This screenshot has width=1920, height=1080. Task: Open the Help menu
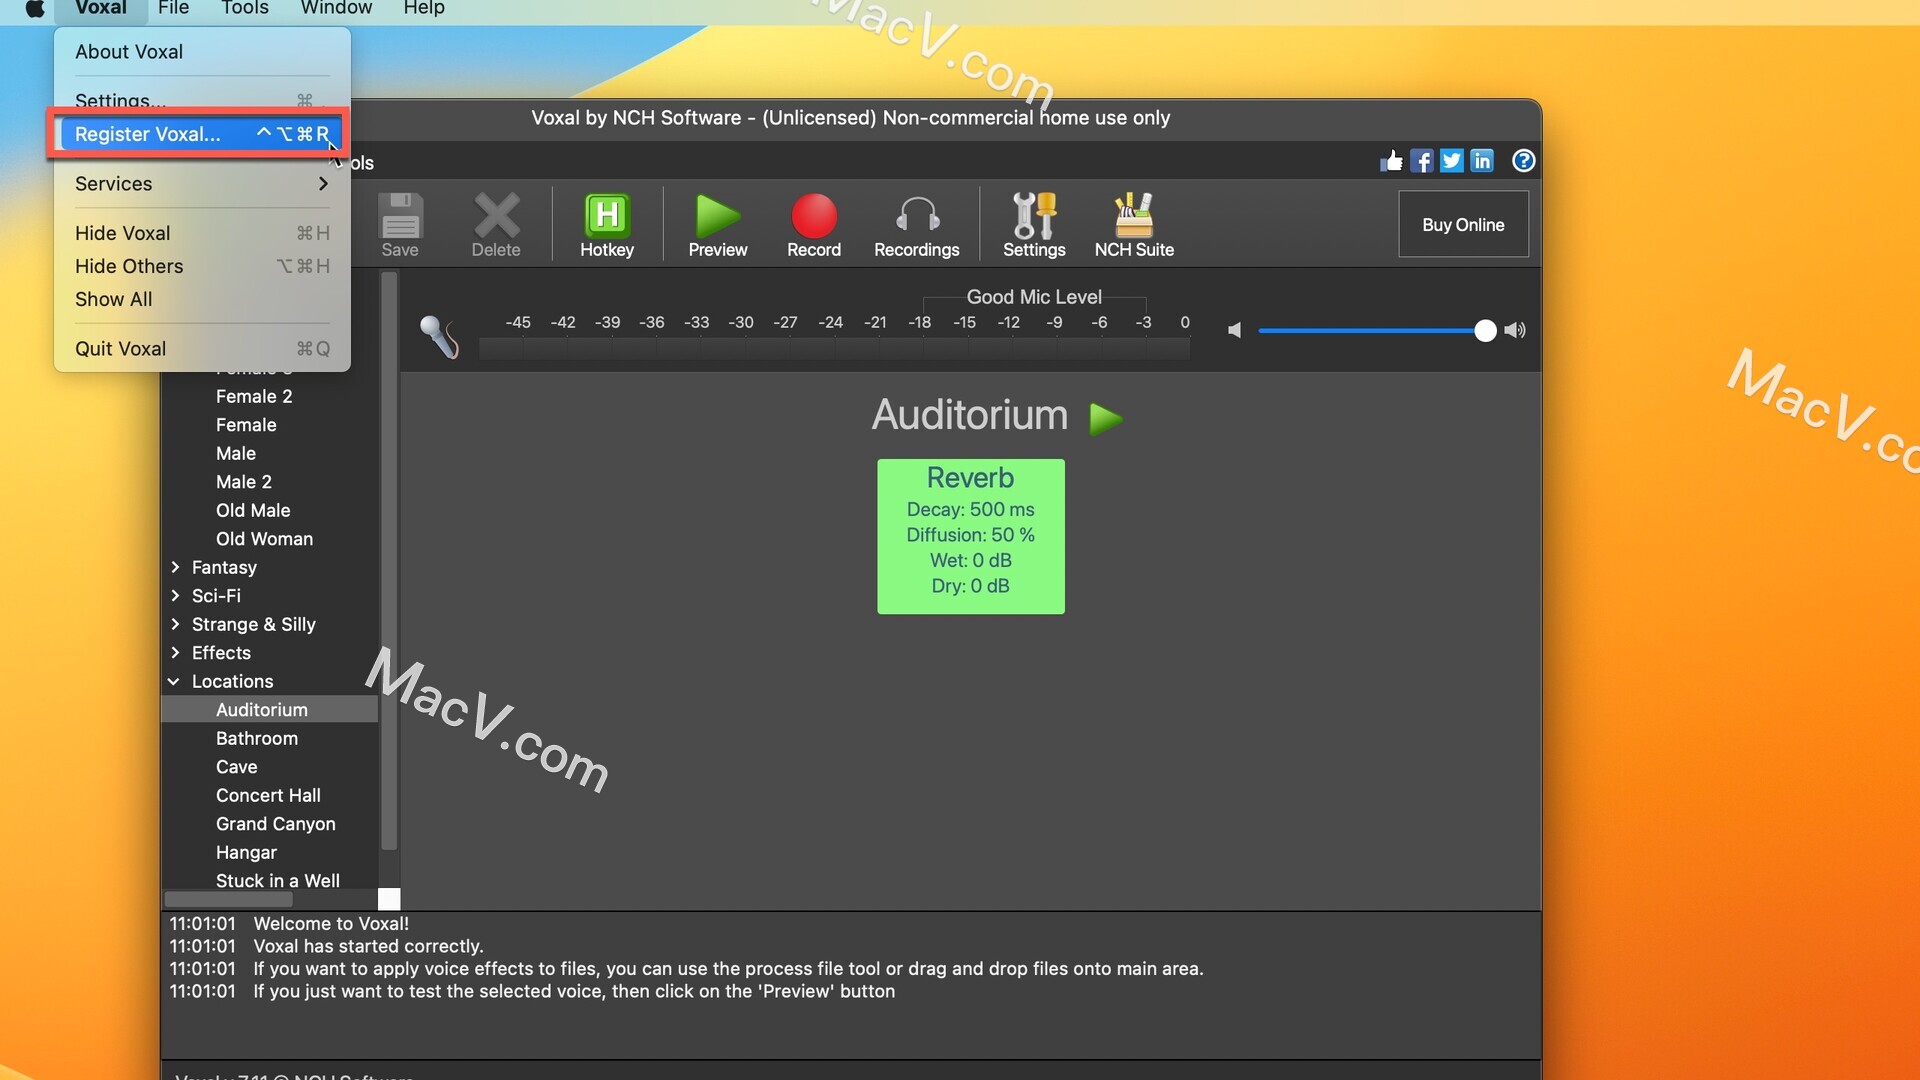pyautogui.click(x=424, y=9)
